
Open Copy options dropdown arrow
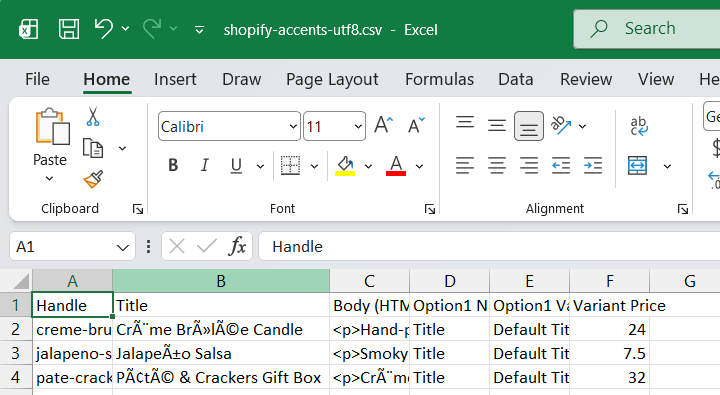point(122,148)
